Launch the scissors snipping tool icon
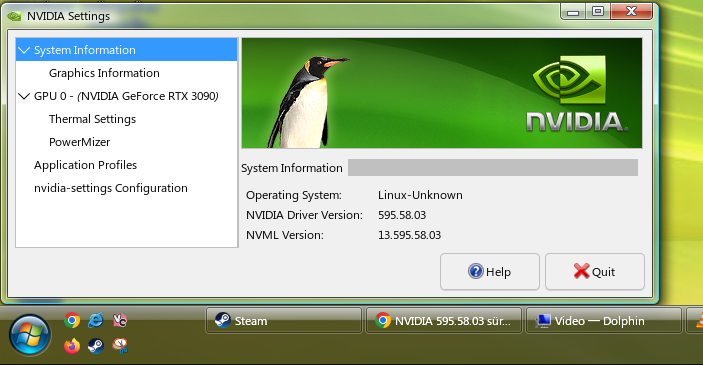 click(x=120, y=346)
